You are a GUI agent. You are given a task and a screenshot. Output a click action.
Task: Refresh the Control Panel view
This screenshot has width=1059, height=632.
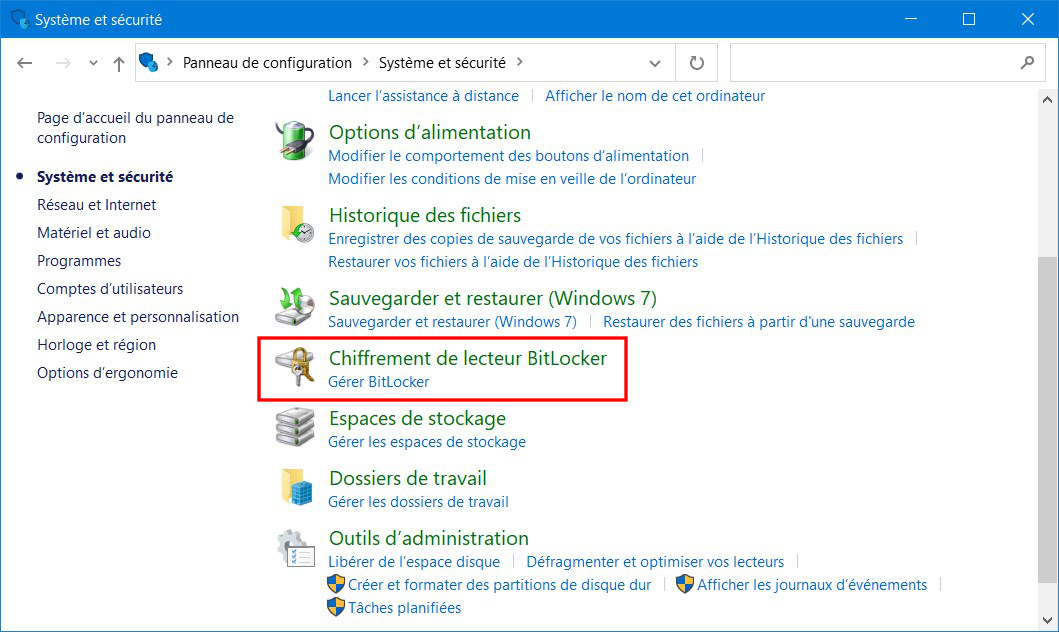[x=696, y=63]
